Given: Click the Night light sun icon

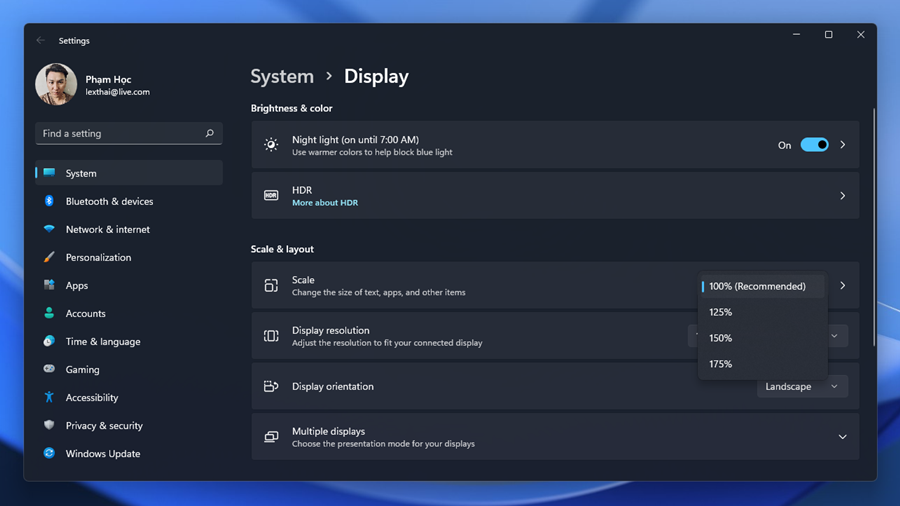Looking at the screenshot, I should click(271, 145).
